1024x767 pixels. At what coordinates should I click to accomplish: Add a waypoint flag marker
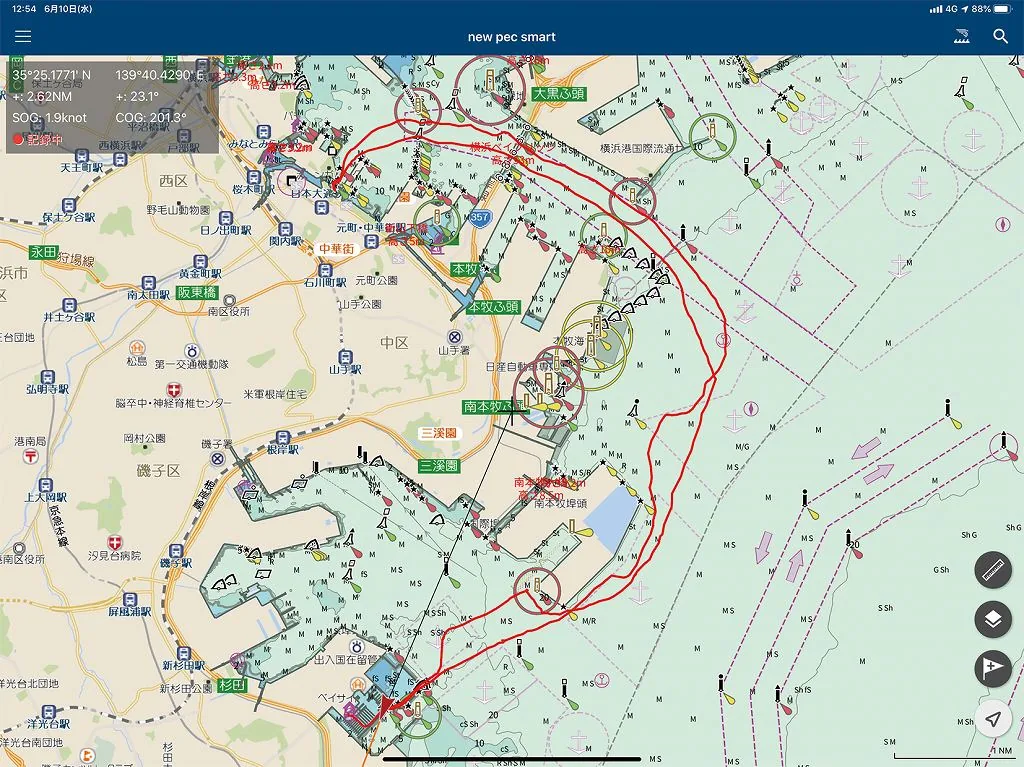pyautogui.click(x=993, y=668)
